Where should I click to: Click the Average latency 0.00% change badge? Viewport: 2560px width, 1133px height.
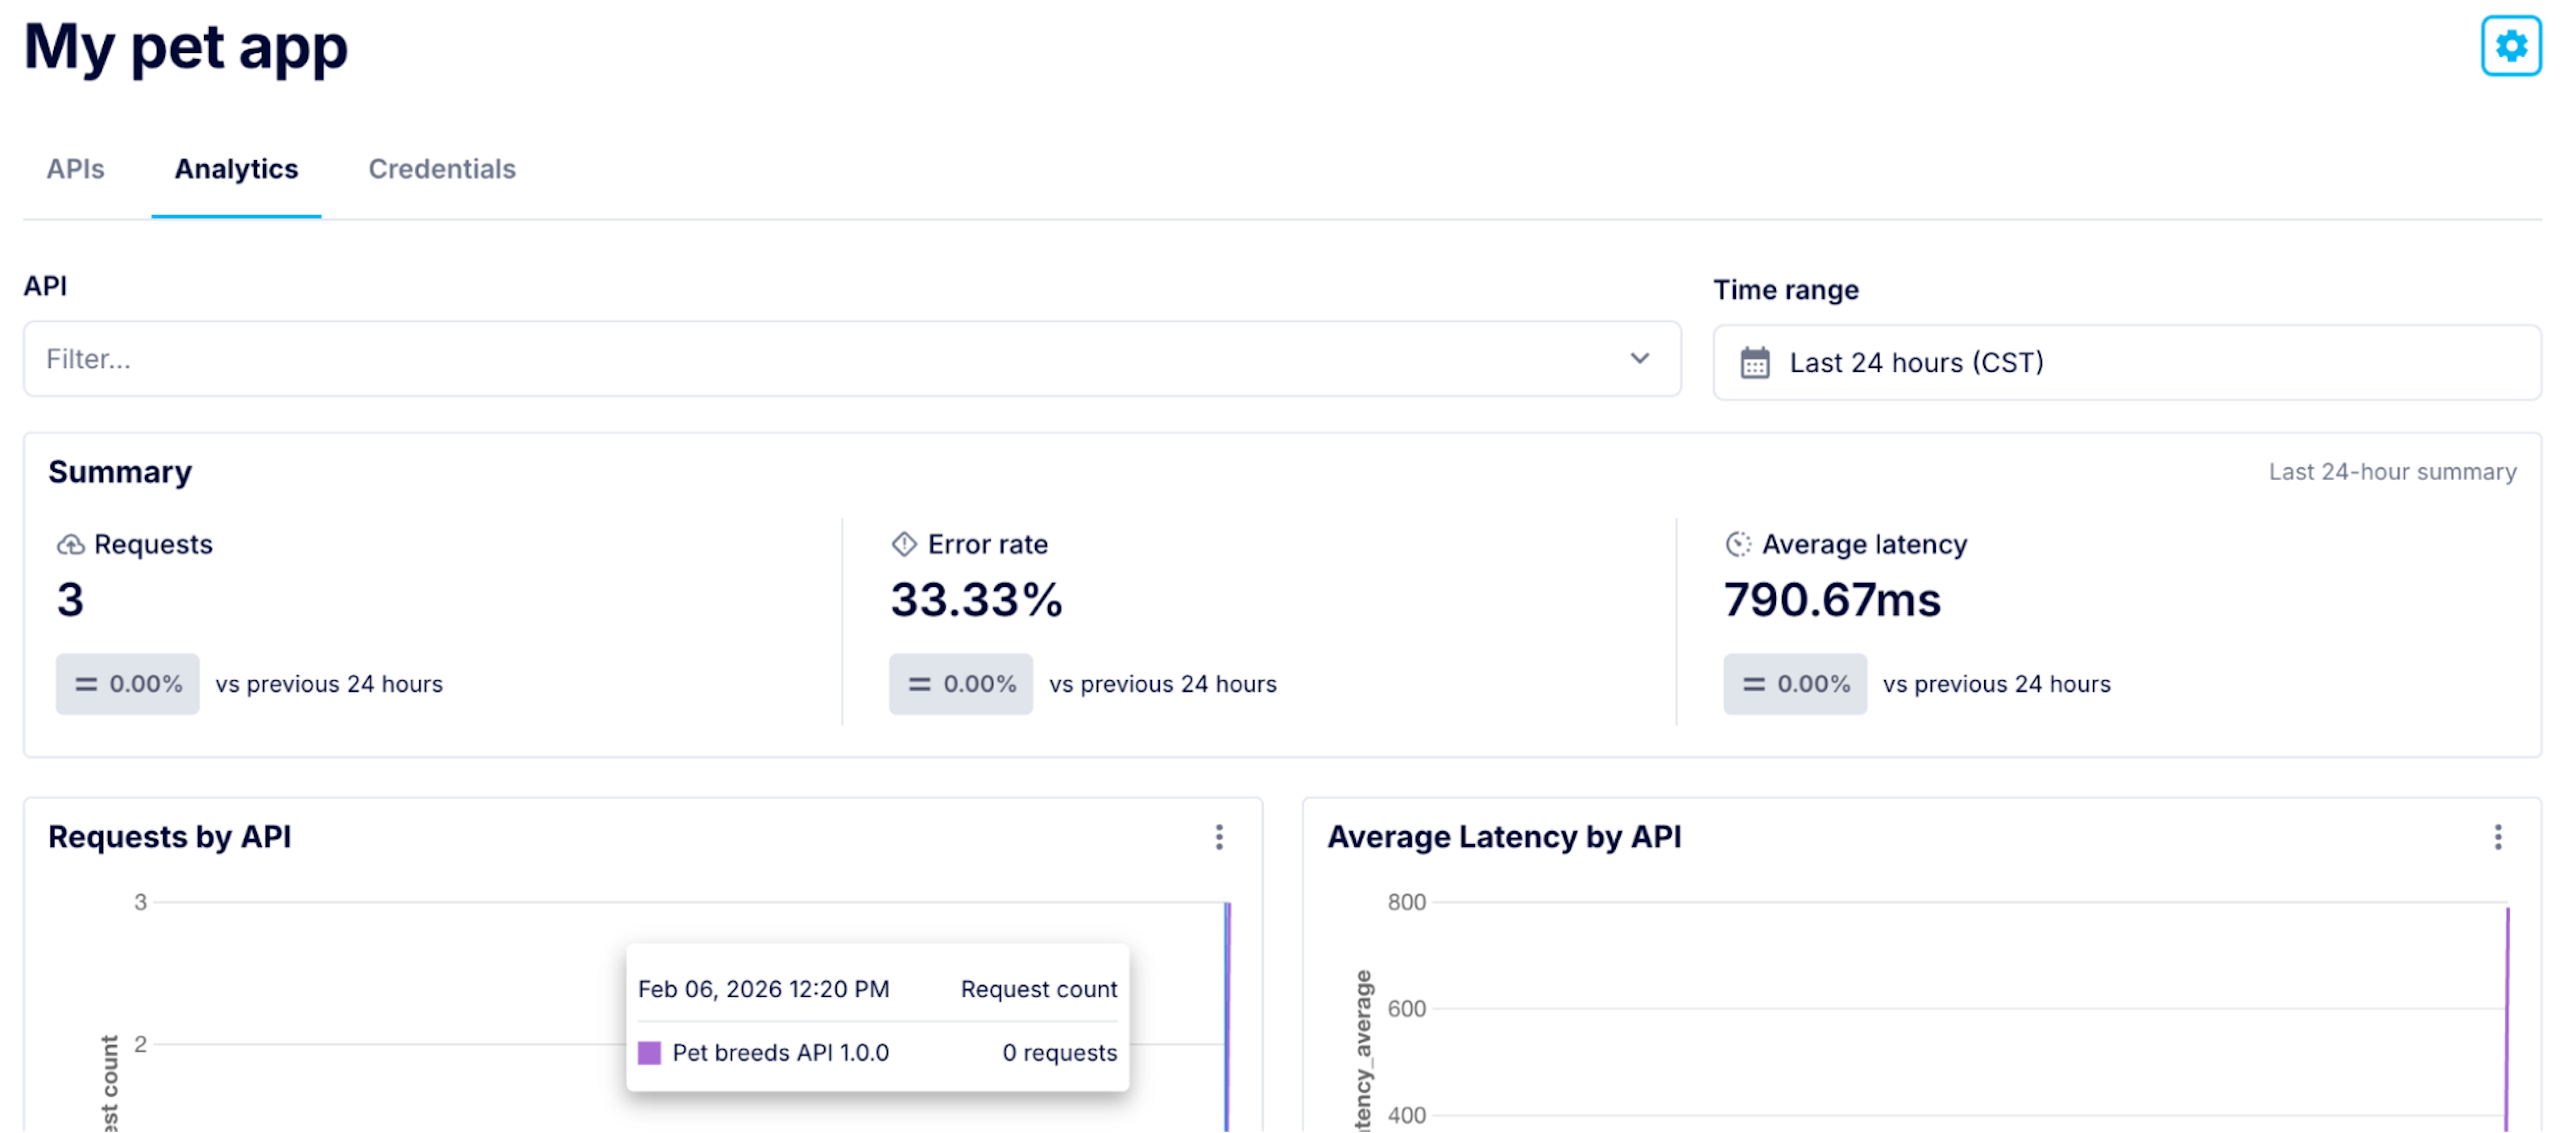point(1794,684)
